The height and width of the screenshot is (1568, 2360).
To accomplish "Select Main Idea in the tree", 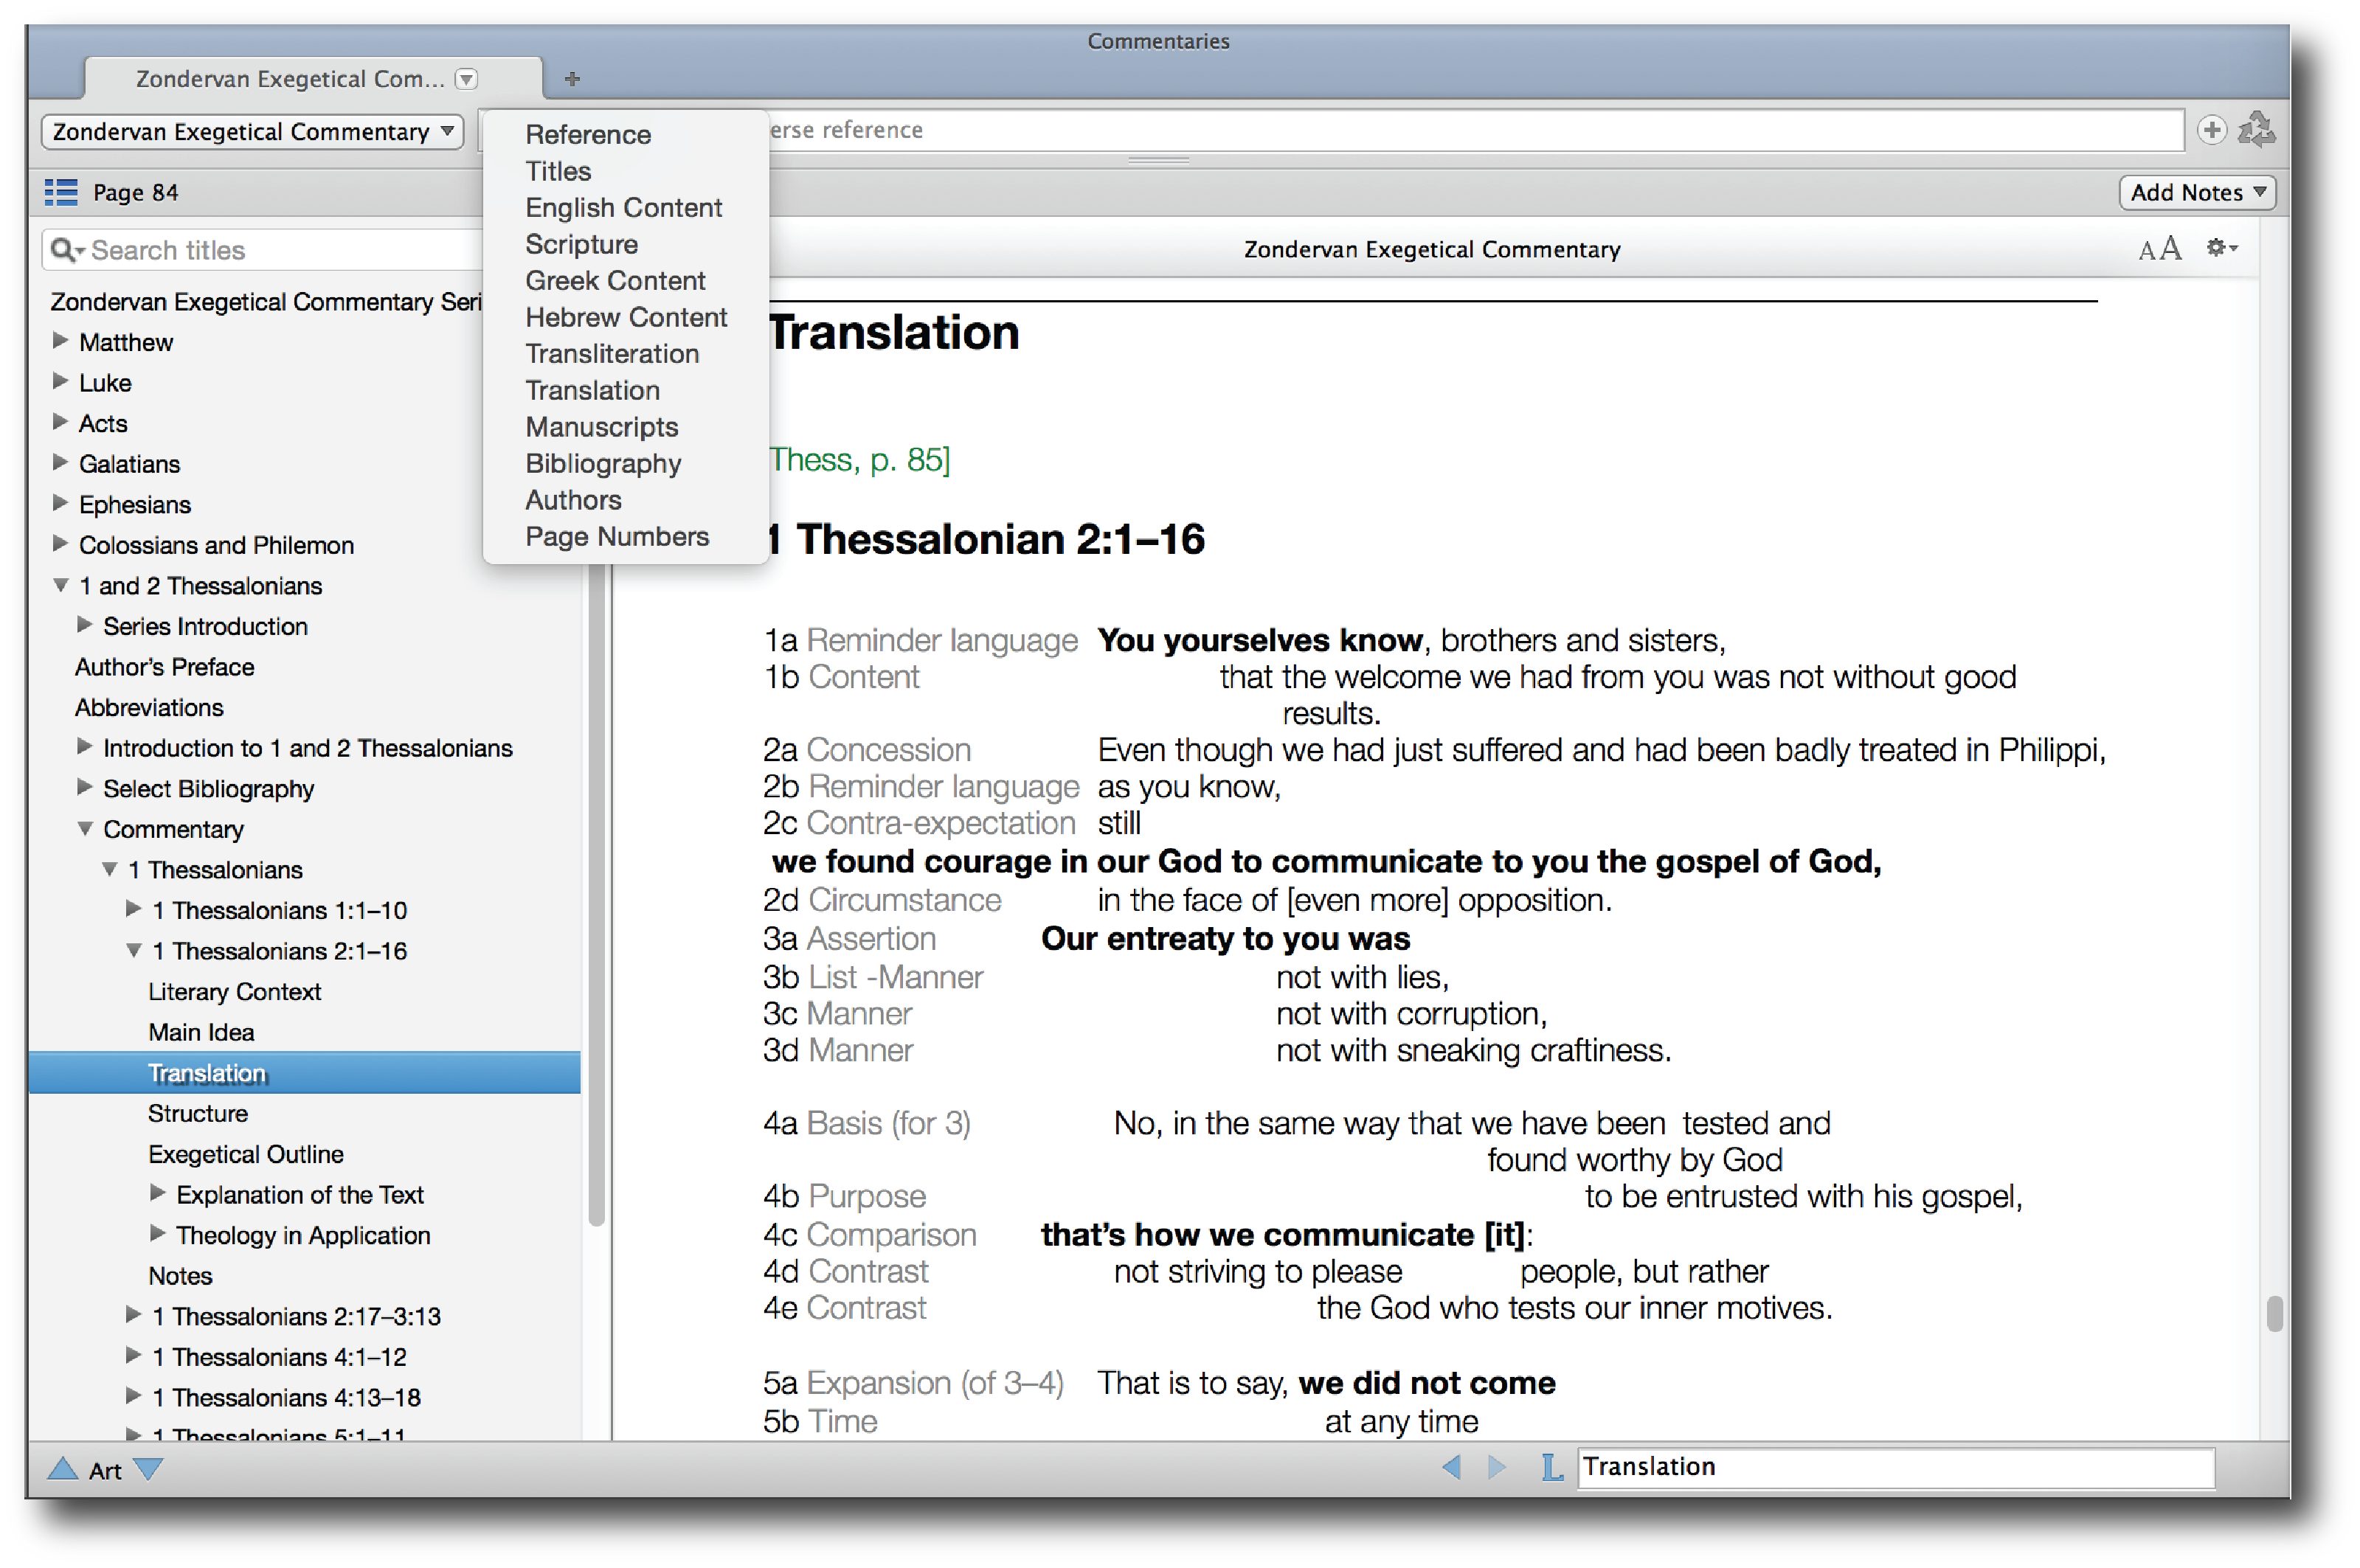I will [201, 1032].
